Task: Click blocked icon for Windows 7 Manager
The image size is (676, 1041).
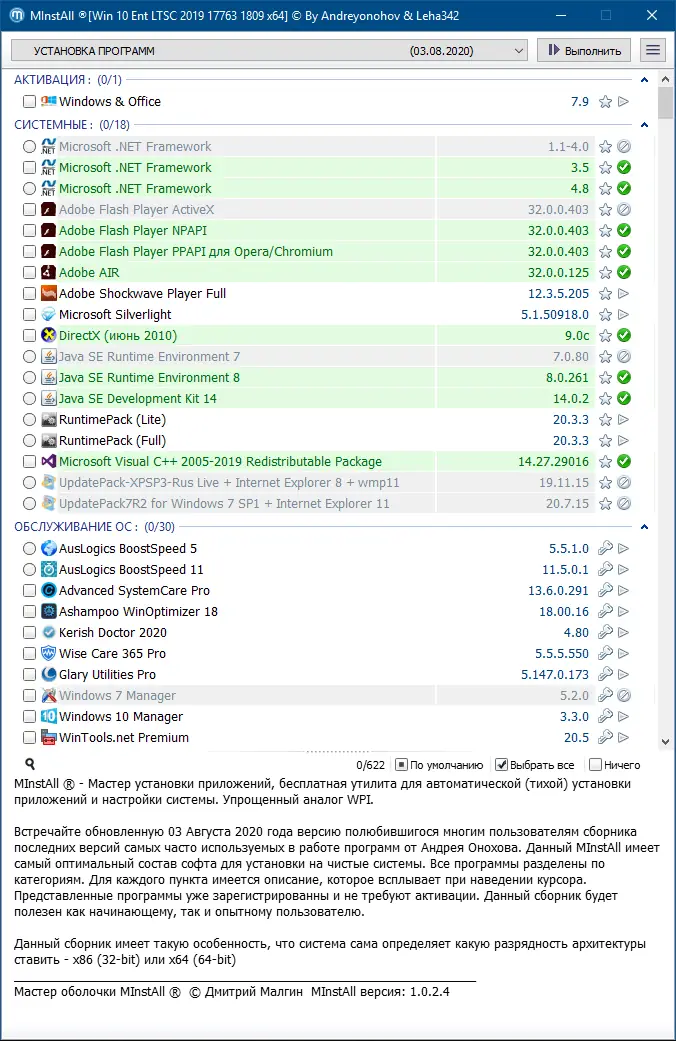Action: pyautogui.click(x=624, y=696)
